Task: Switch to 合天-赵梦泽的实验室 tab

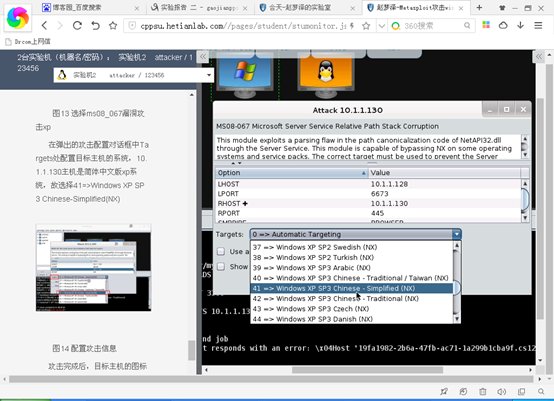Action: point(307,7)
